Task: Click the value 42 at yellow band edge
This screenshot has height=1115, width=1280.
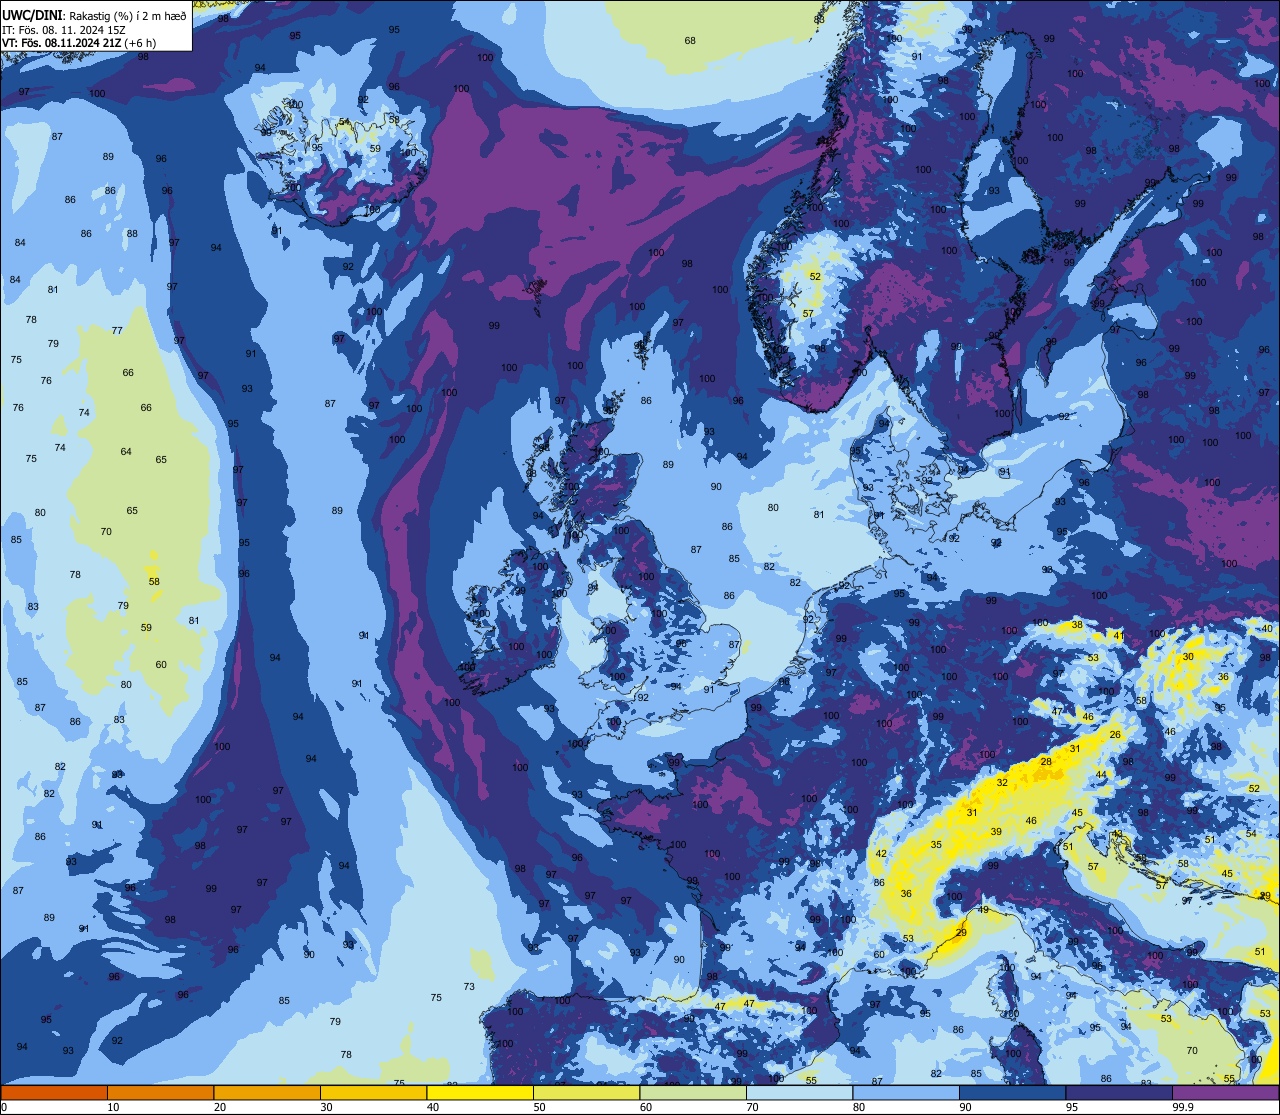Action: [881, 854]
